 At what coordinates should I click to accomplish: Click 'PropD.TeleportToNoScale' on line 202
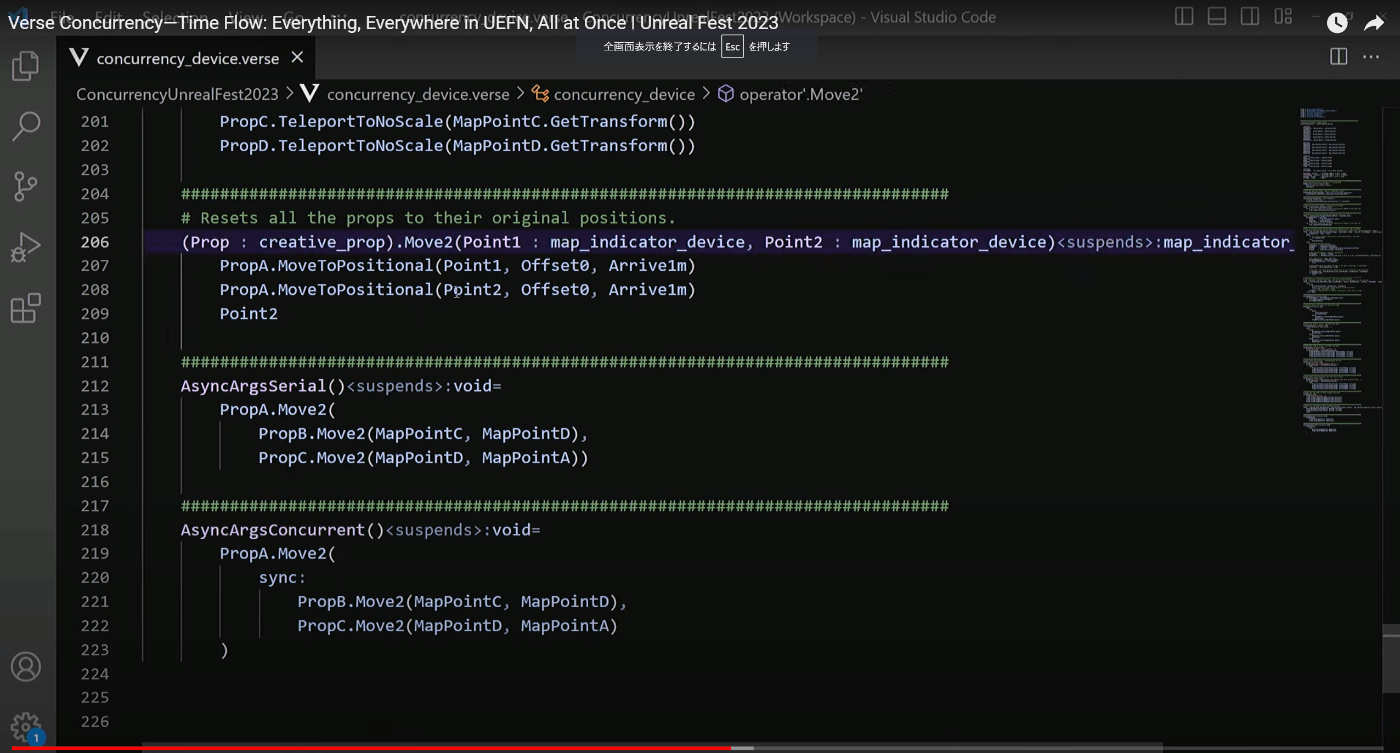point(332,146)
